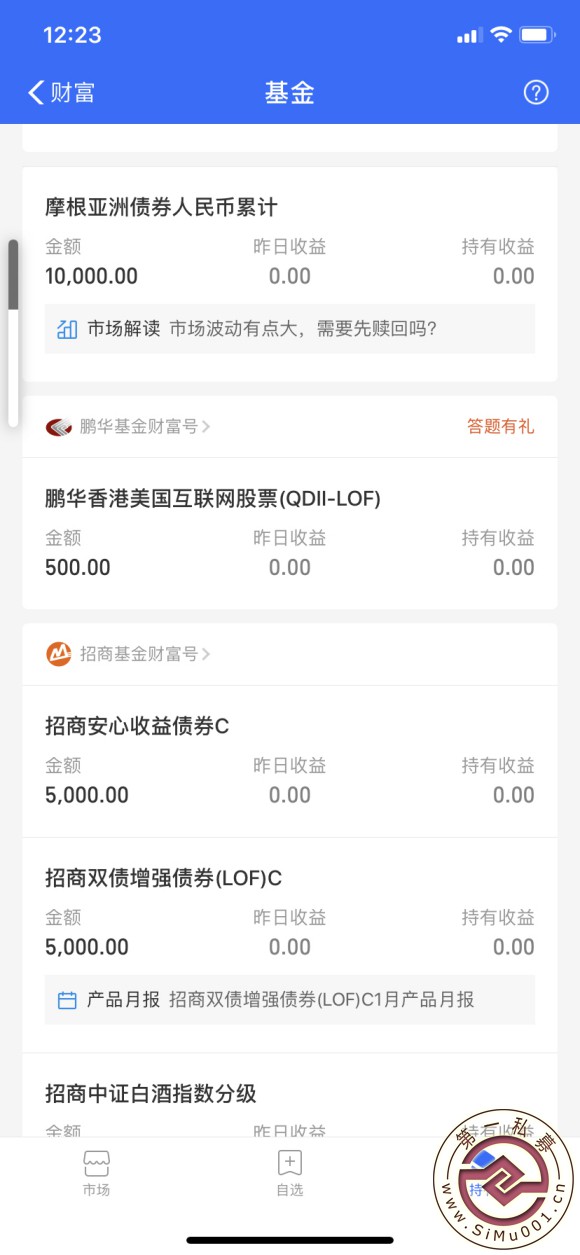Tap the 市场解读 chart icon
Viewport: 580px width, 1255px height.
point(67,329)
